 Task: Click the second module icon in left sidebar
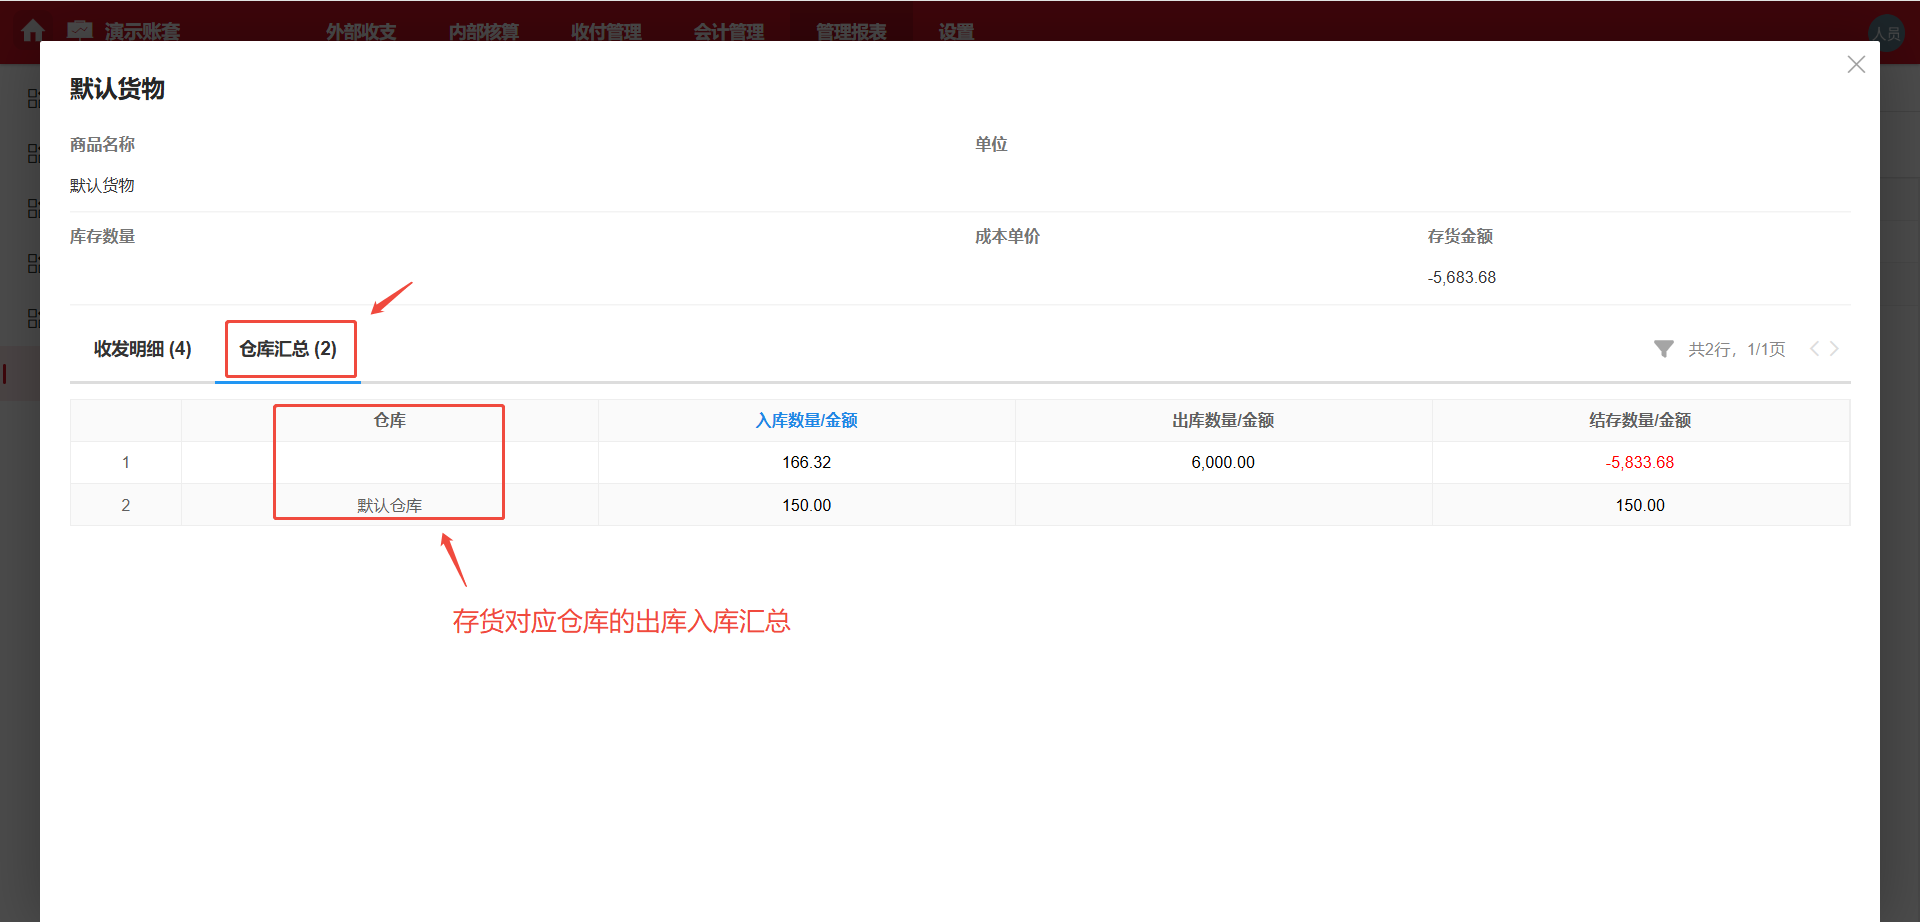click(x=33, y=153)
